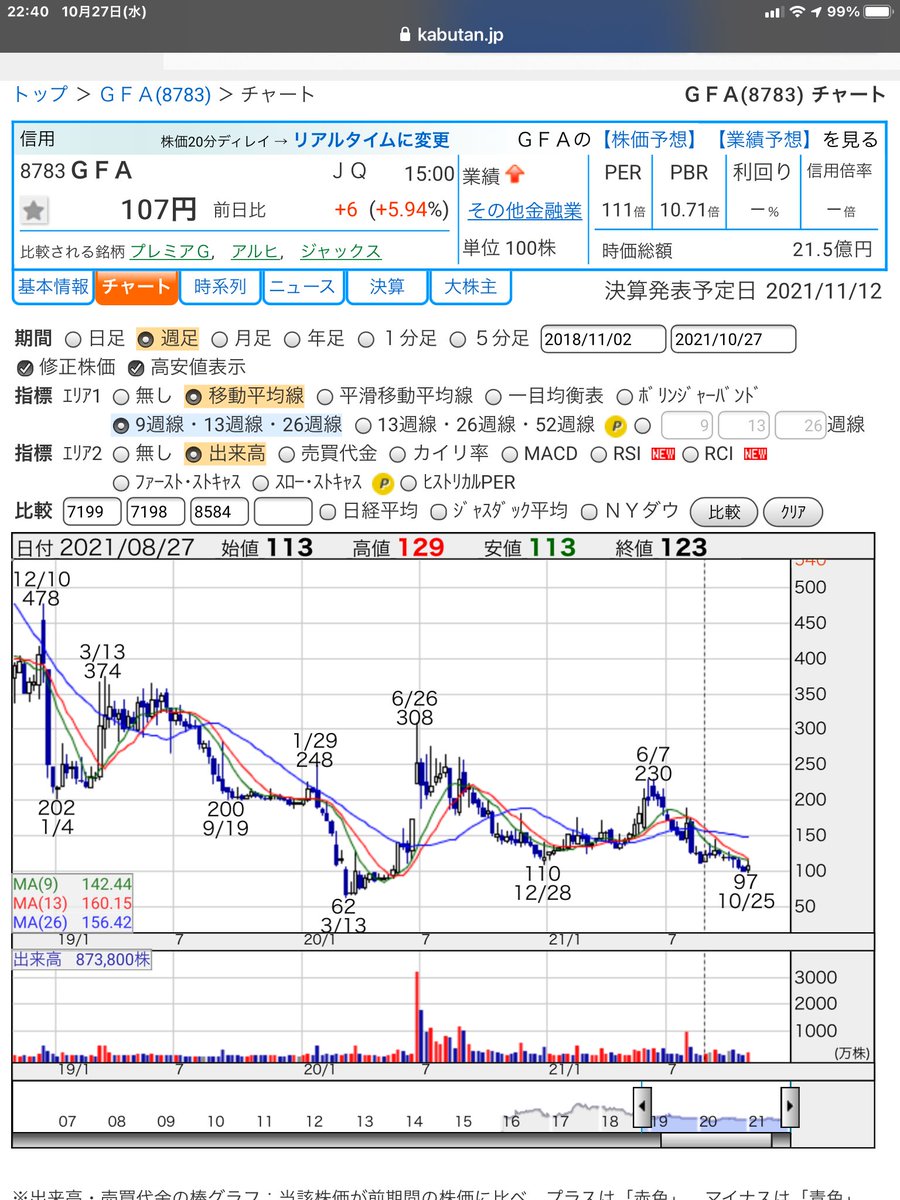The width and height of the screenshot is (900, 1200).
Task: Toggle the 修正株価 checkbox
Action: [25, 367]
